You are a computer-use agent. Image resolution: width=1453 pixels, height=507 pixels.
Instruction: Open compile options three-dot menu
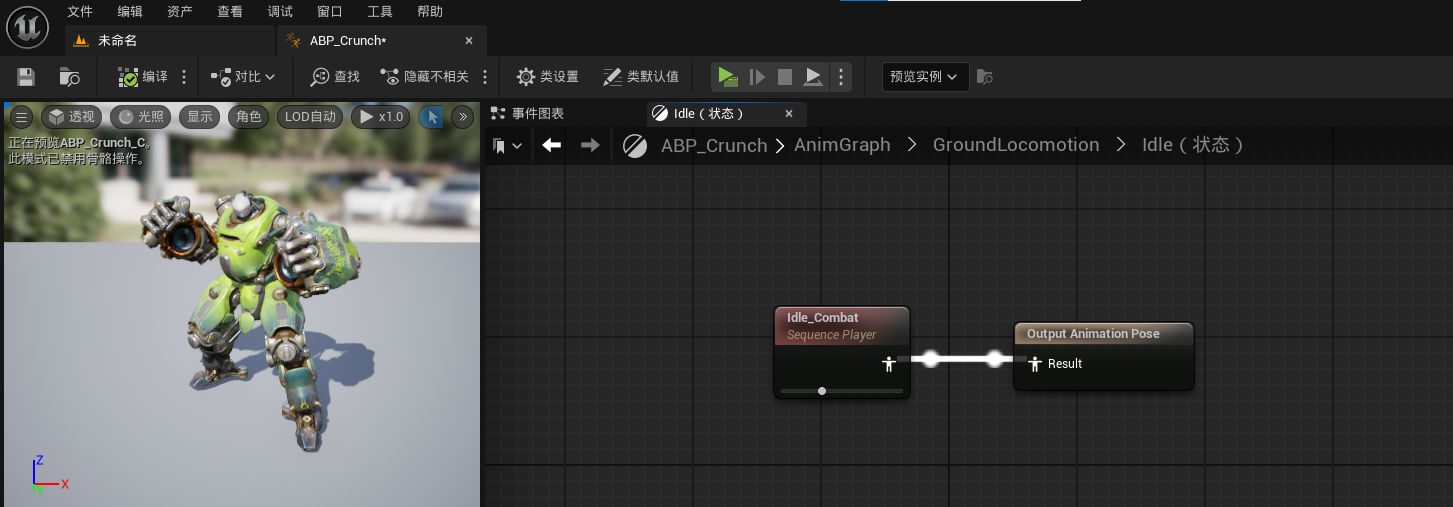[x=184, y=77]
